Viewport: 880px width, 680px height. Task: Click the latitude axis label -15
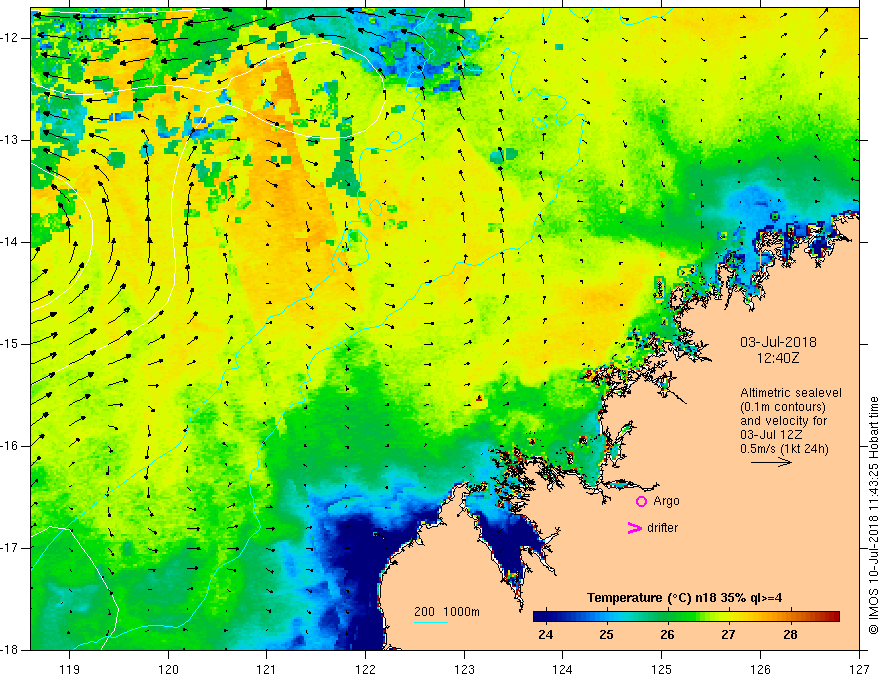tap(10, 344)
